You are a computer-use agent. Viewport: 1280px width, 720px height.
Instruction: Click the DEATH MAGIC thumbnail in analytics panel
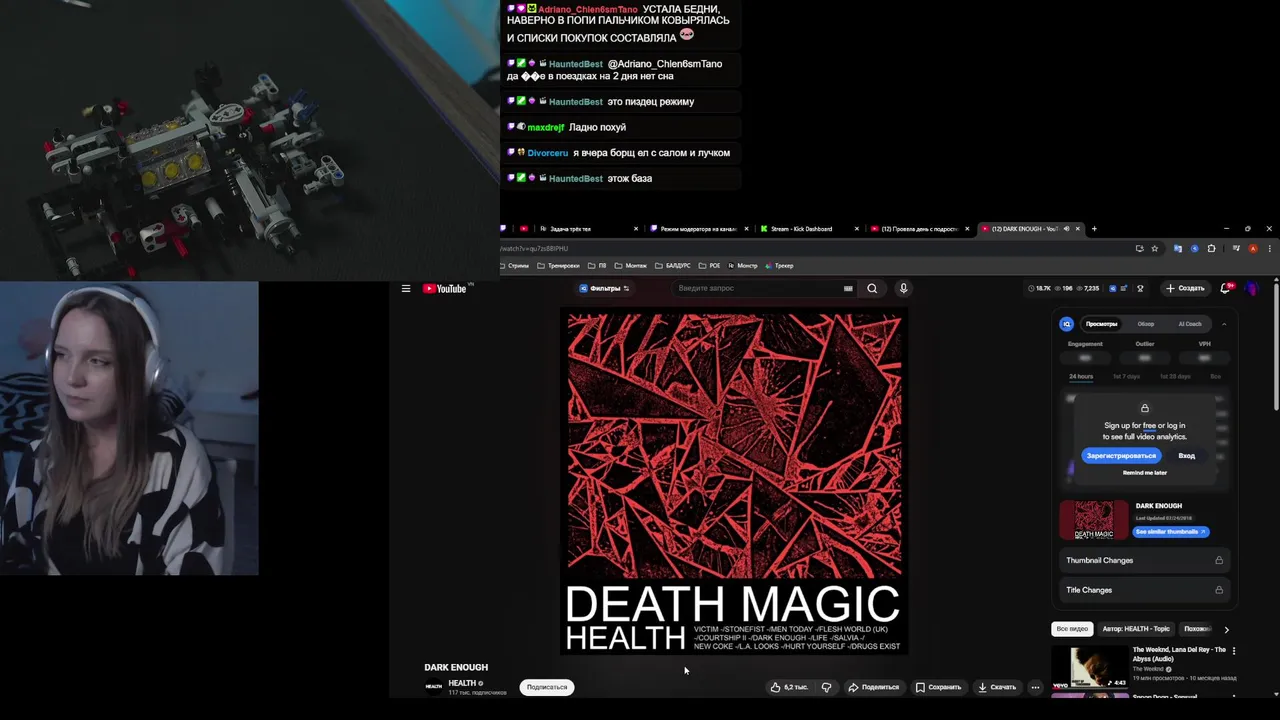(1094, 520)
